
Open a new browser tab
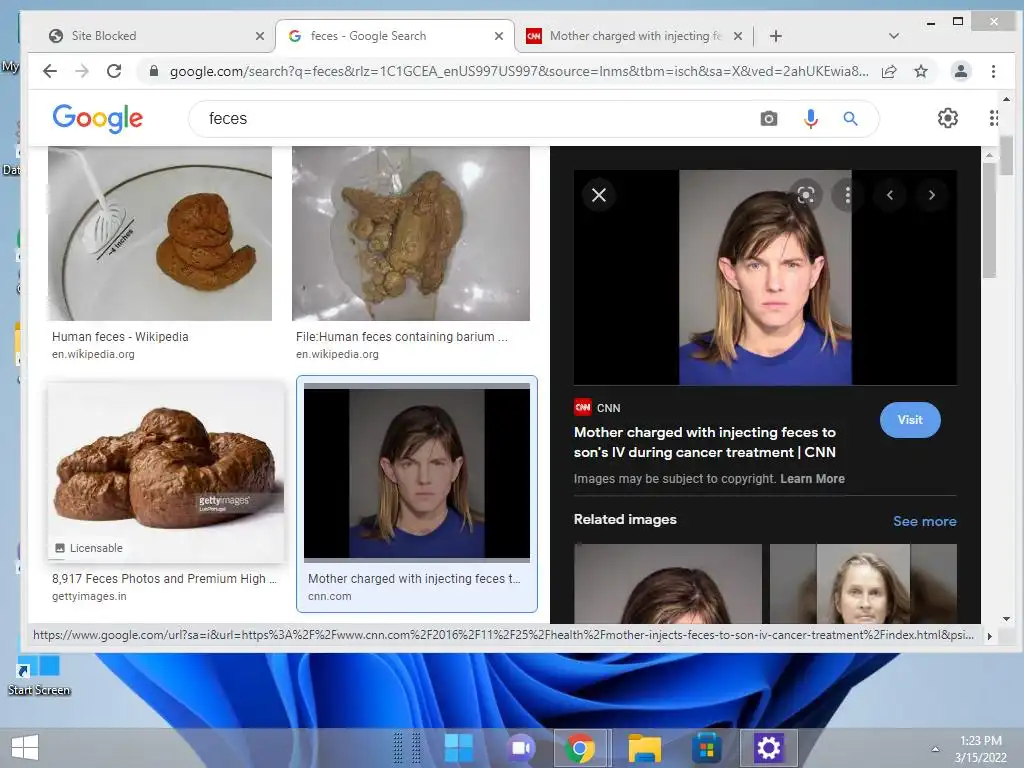coord(776,37)
